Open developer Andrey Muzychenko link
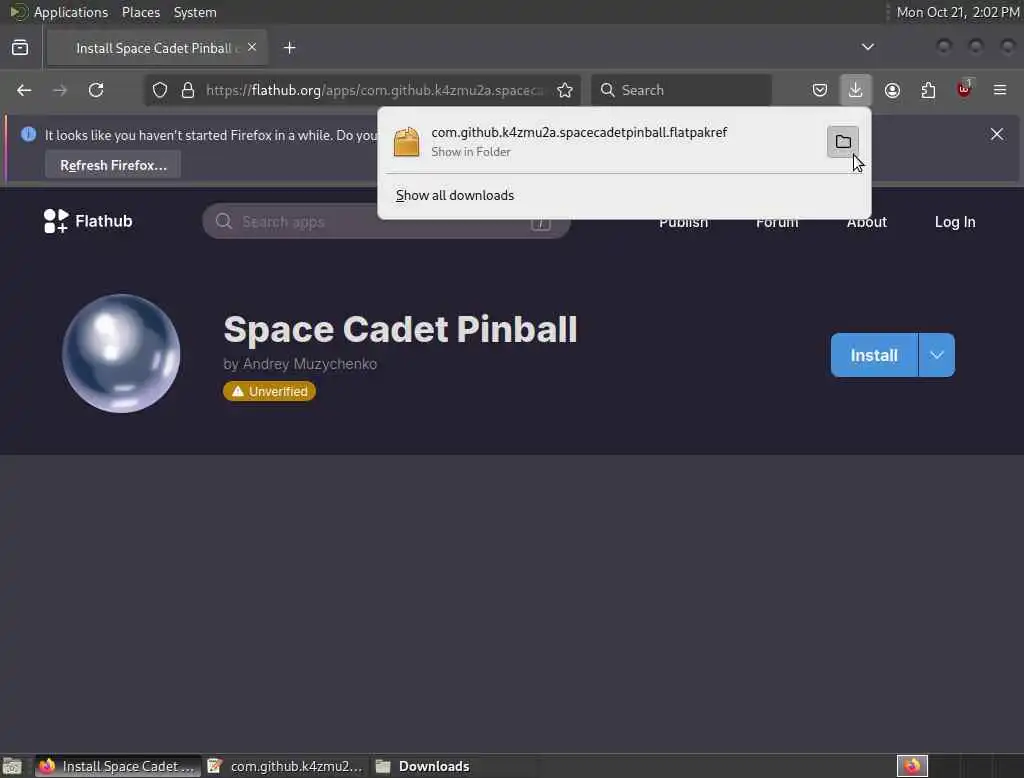Screen dimensions: 1024x778 pos(300,364)
